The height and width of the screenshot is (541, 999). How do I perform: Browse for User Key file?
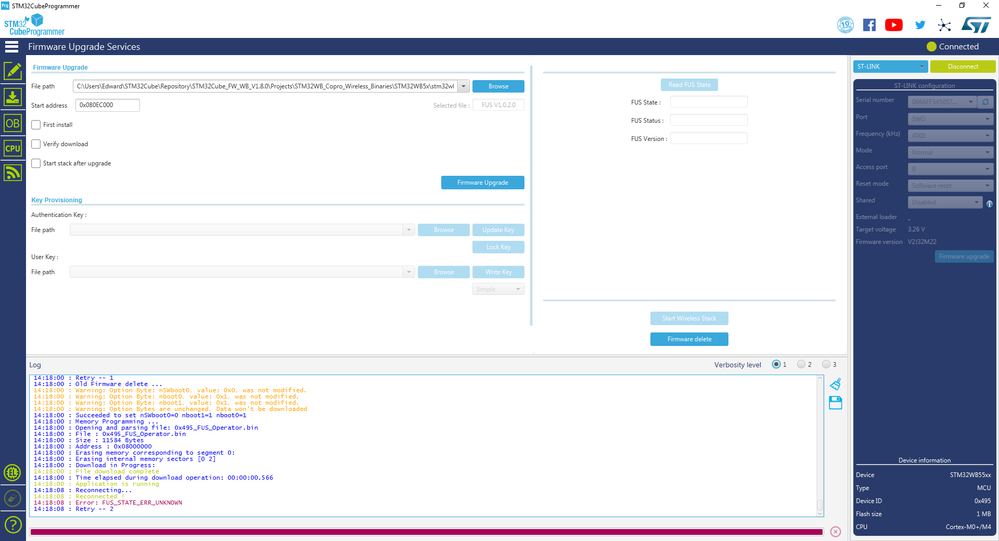point(443,272)
